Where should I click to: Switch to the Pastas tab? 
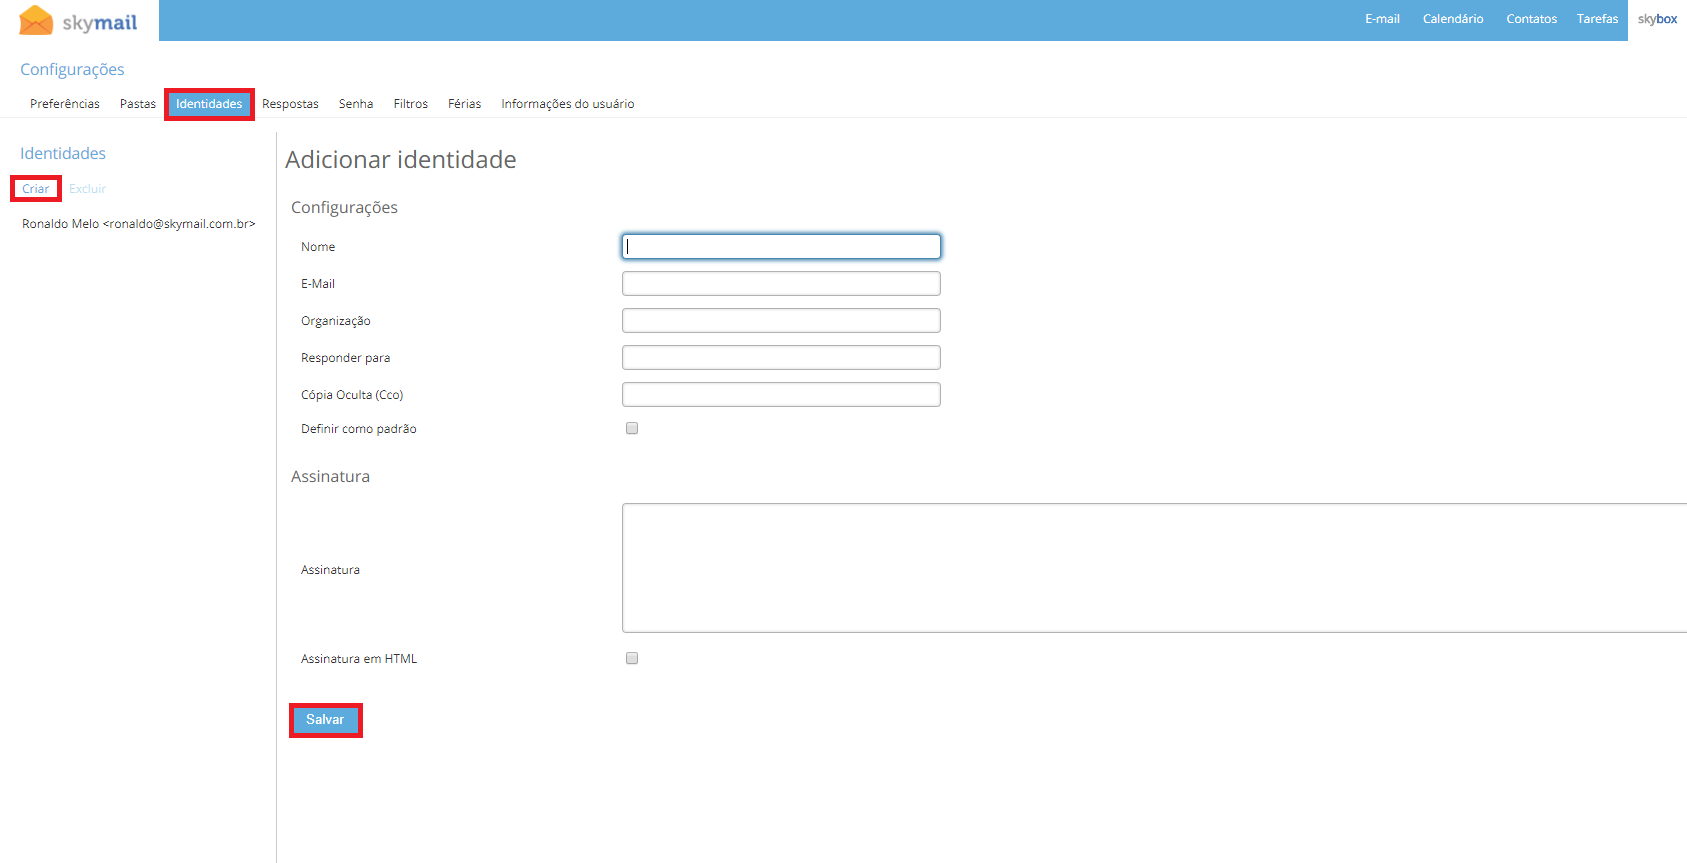[x=138, y=104]
